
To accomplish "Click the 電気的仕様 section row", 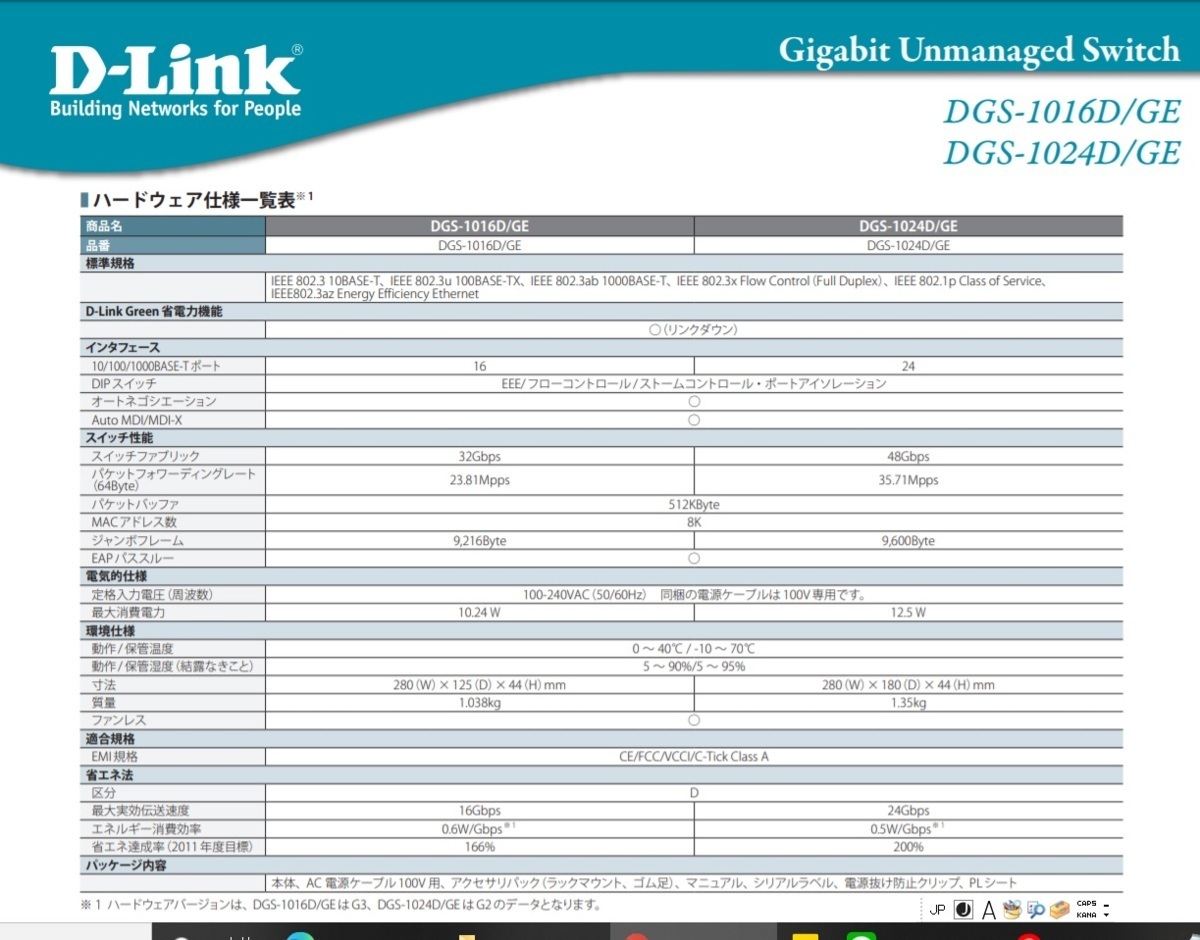I will point(601,577).
